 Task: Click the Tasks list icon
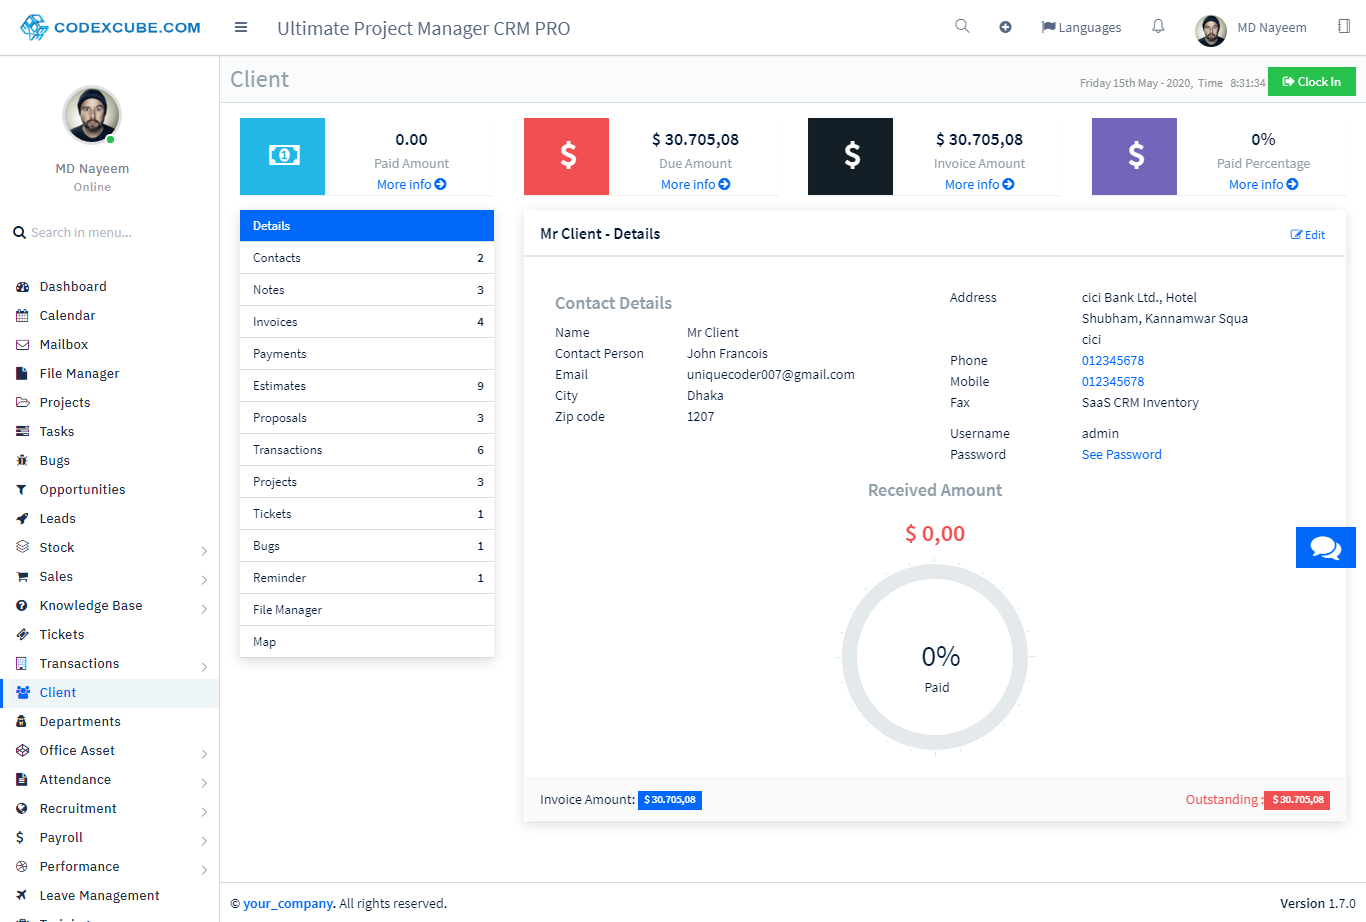22,432
